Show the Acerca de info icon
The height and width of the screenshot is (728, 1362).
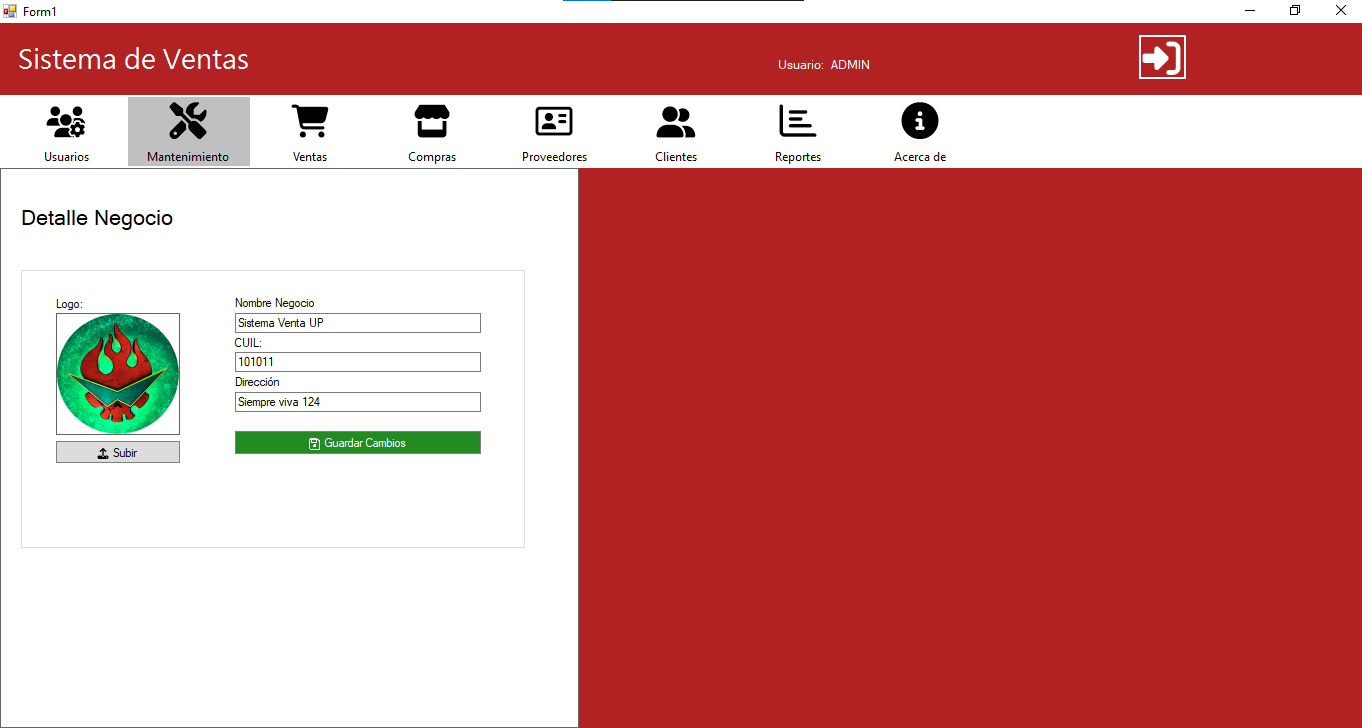pos(920,122)
